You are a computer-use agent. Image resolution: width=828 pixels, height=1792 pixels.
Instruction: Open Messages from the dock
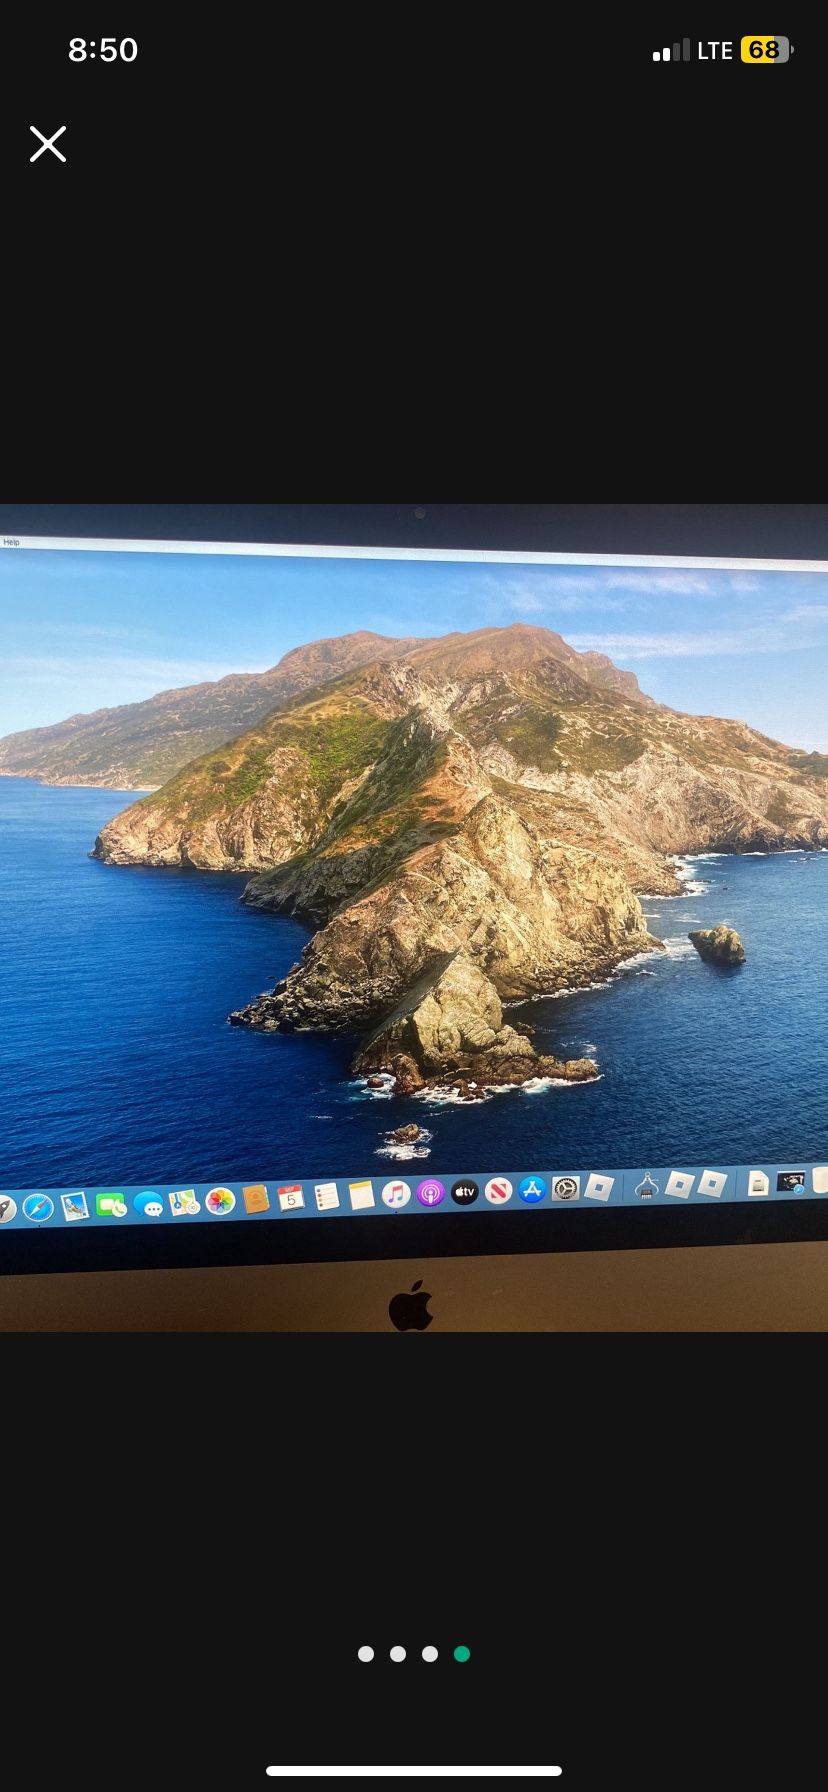pyautogui.click(x=148, y=1205)
